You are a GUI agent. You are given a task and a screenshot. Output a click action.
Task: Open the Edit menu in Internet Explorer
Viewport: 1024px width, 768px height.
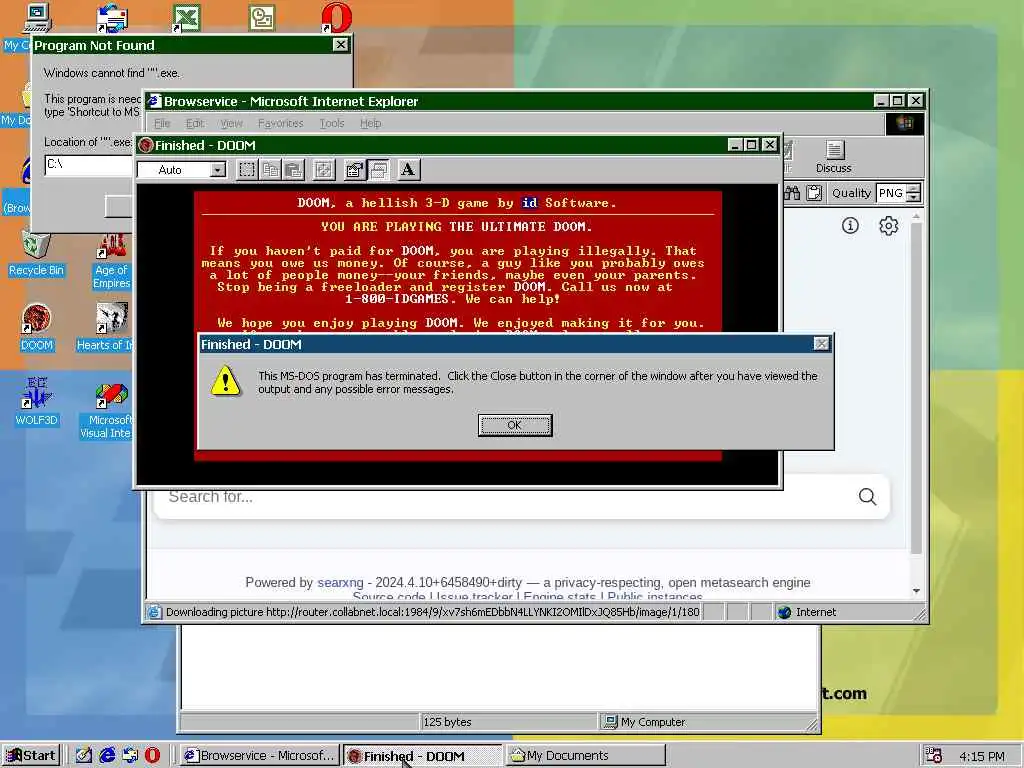point(195,123)
